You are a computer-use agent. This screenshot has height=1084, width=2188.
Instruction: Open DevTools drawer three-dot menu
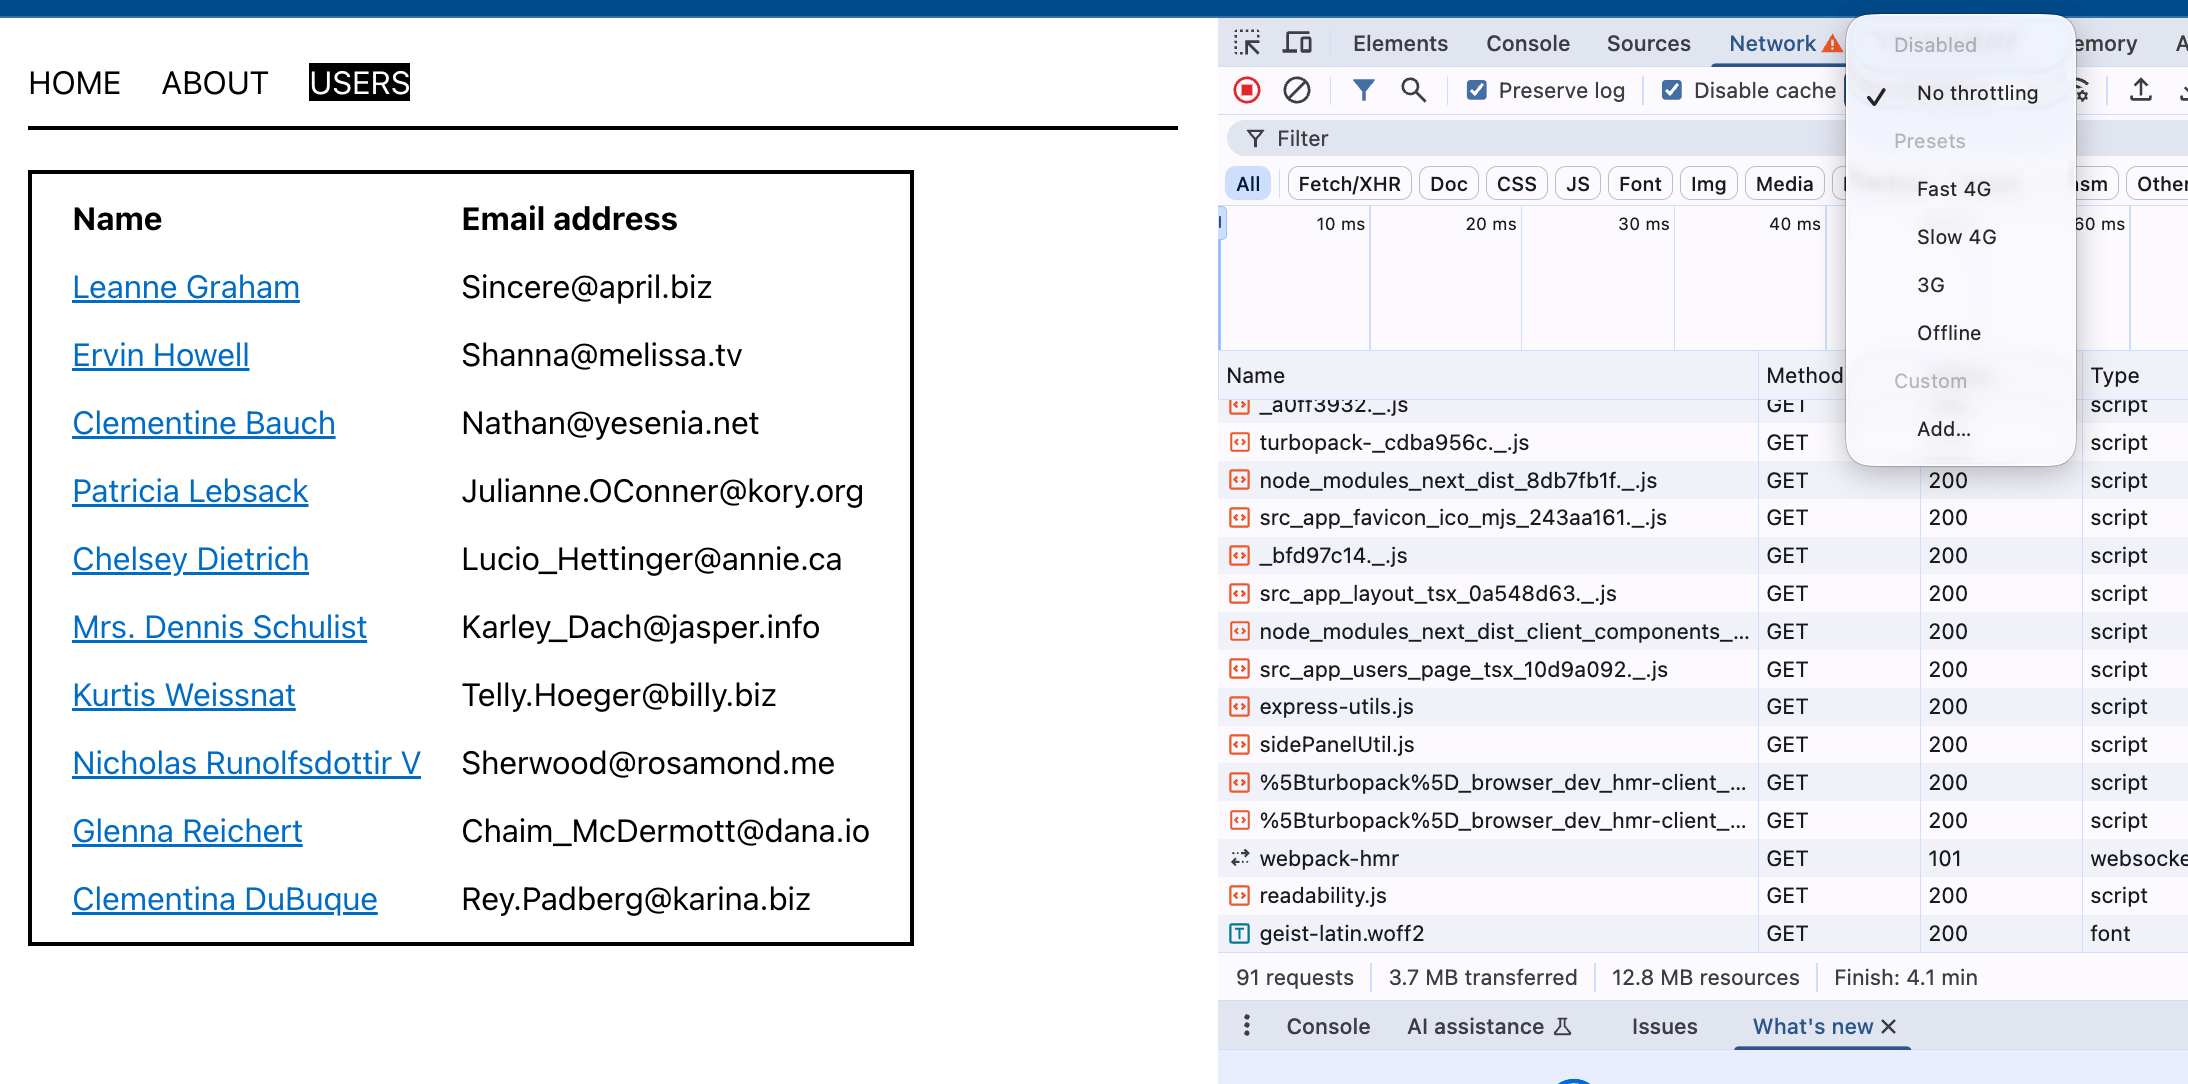tap(1246, 1026)
